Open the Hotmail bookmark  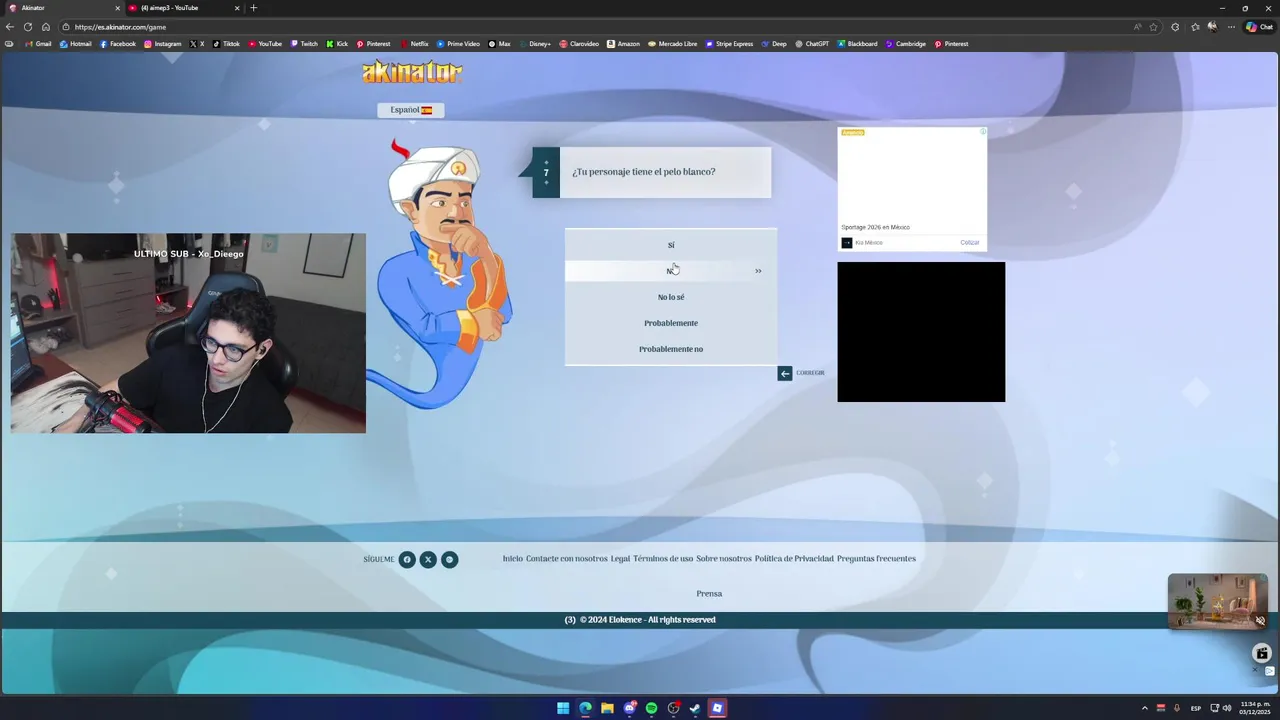[76, 44]
